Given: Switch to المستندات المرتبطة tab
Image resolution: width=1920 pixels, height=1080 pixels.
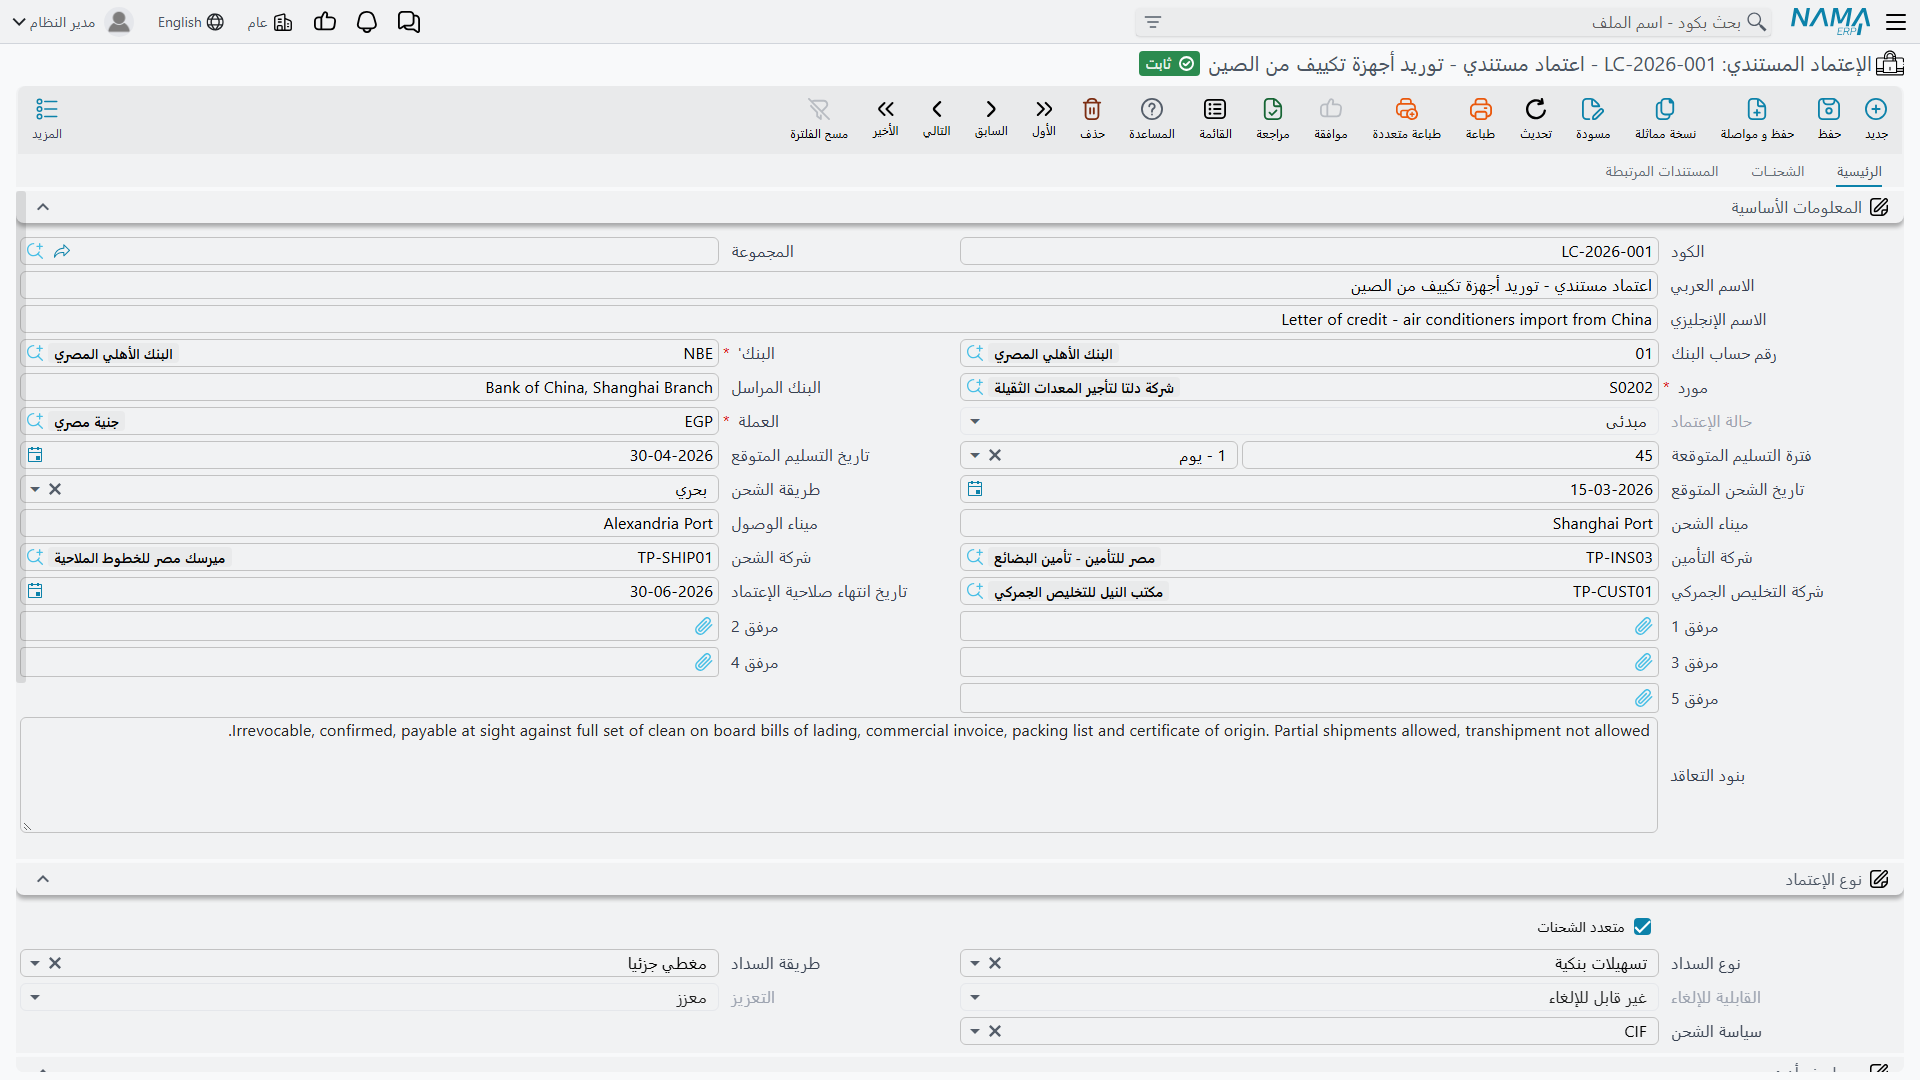Looking at the screenshot, I should (x=1662, y=171).
